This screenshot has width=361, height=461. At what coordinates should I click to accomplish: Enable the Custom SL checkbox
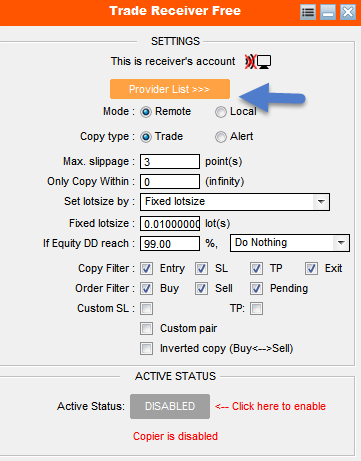coord(146,309)
